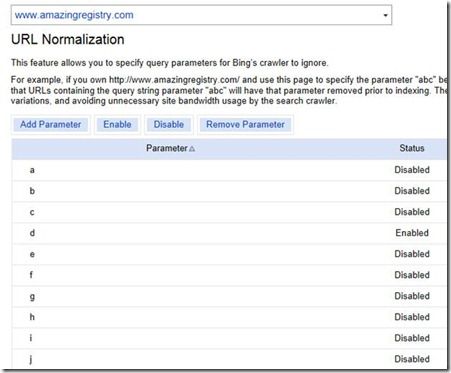Select the enabled parameter d row

(x=229, y=233)
